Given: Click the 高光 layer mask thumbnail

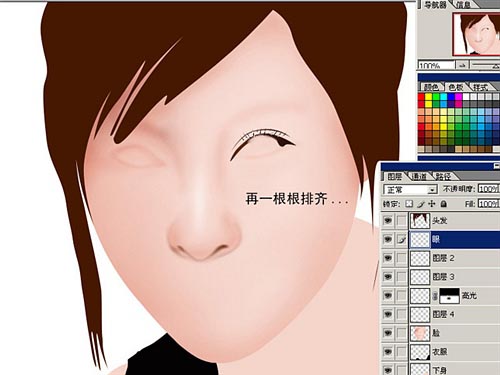Looking at the screenshot, I should [x=449, y=296].
